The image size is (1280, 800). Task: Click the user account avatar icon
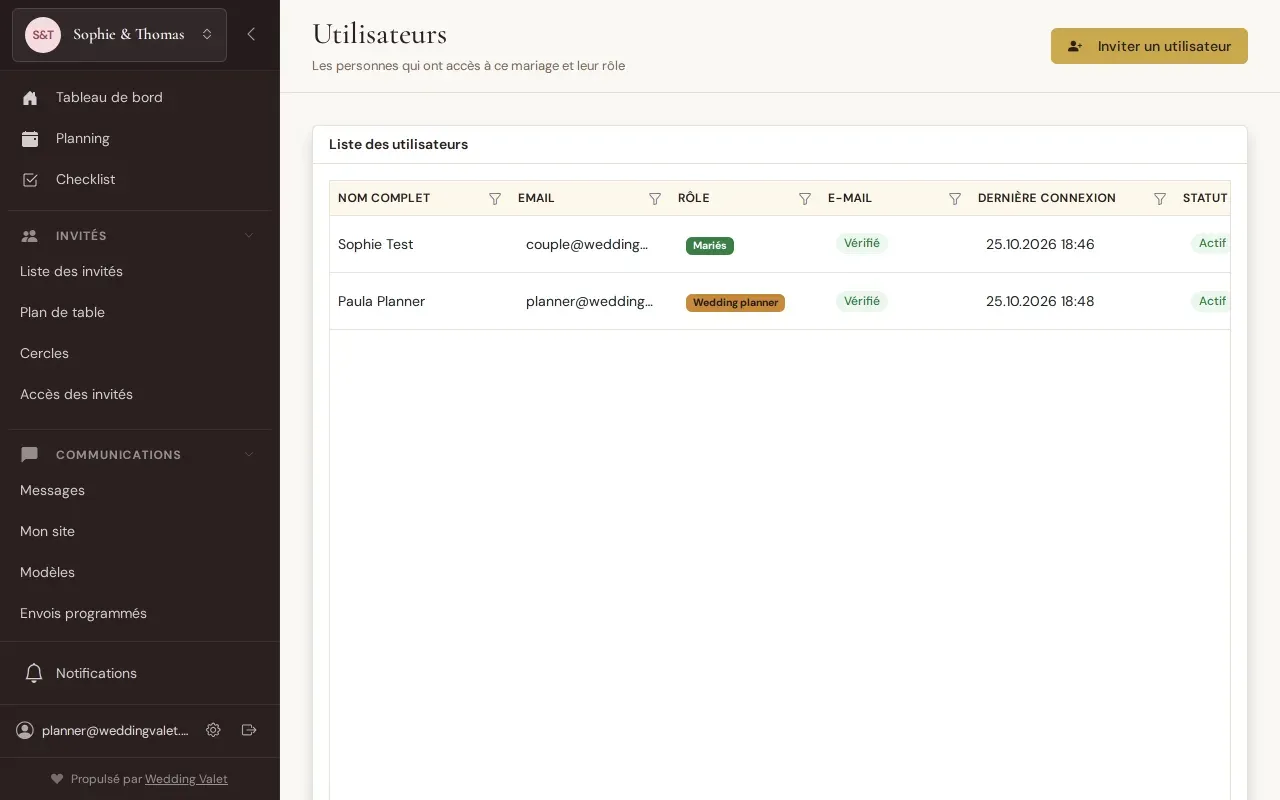coord(25,730)
